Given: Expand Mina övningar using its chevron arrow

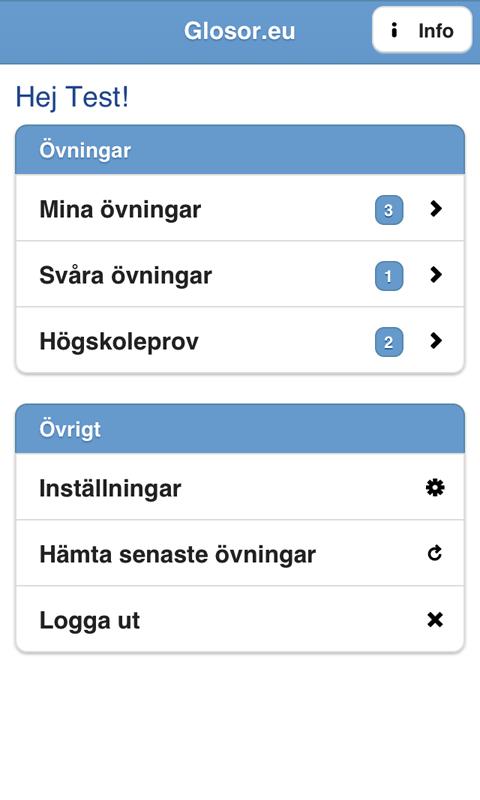Looking at the screenshot, I should click(436, 208).
